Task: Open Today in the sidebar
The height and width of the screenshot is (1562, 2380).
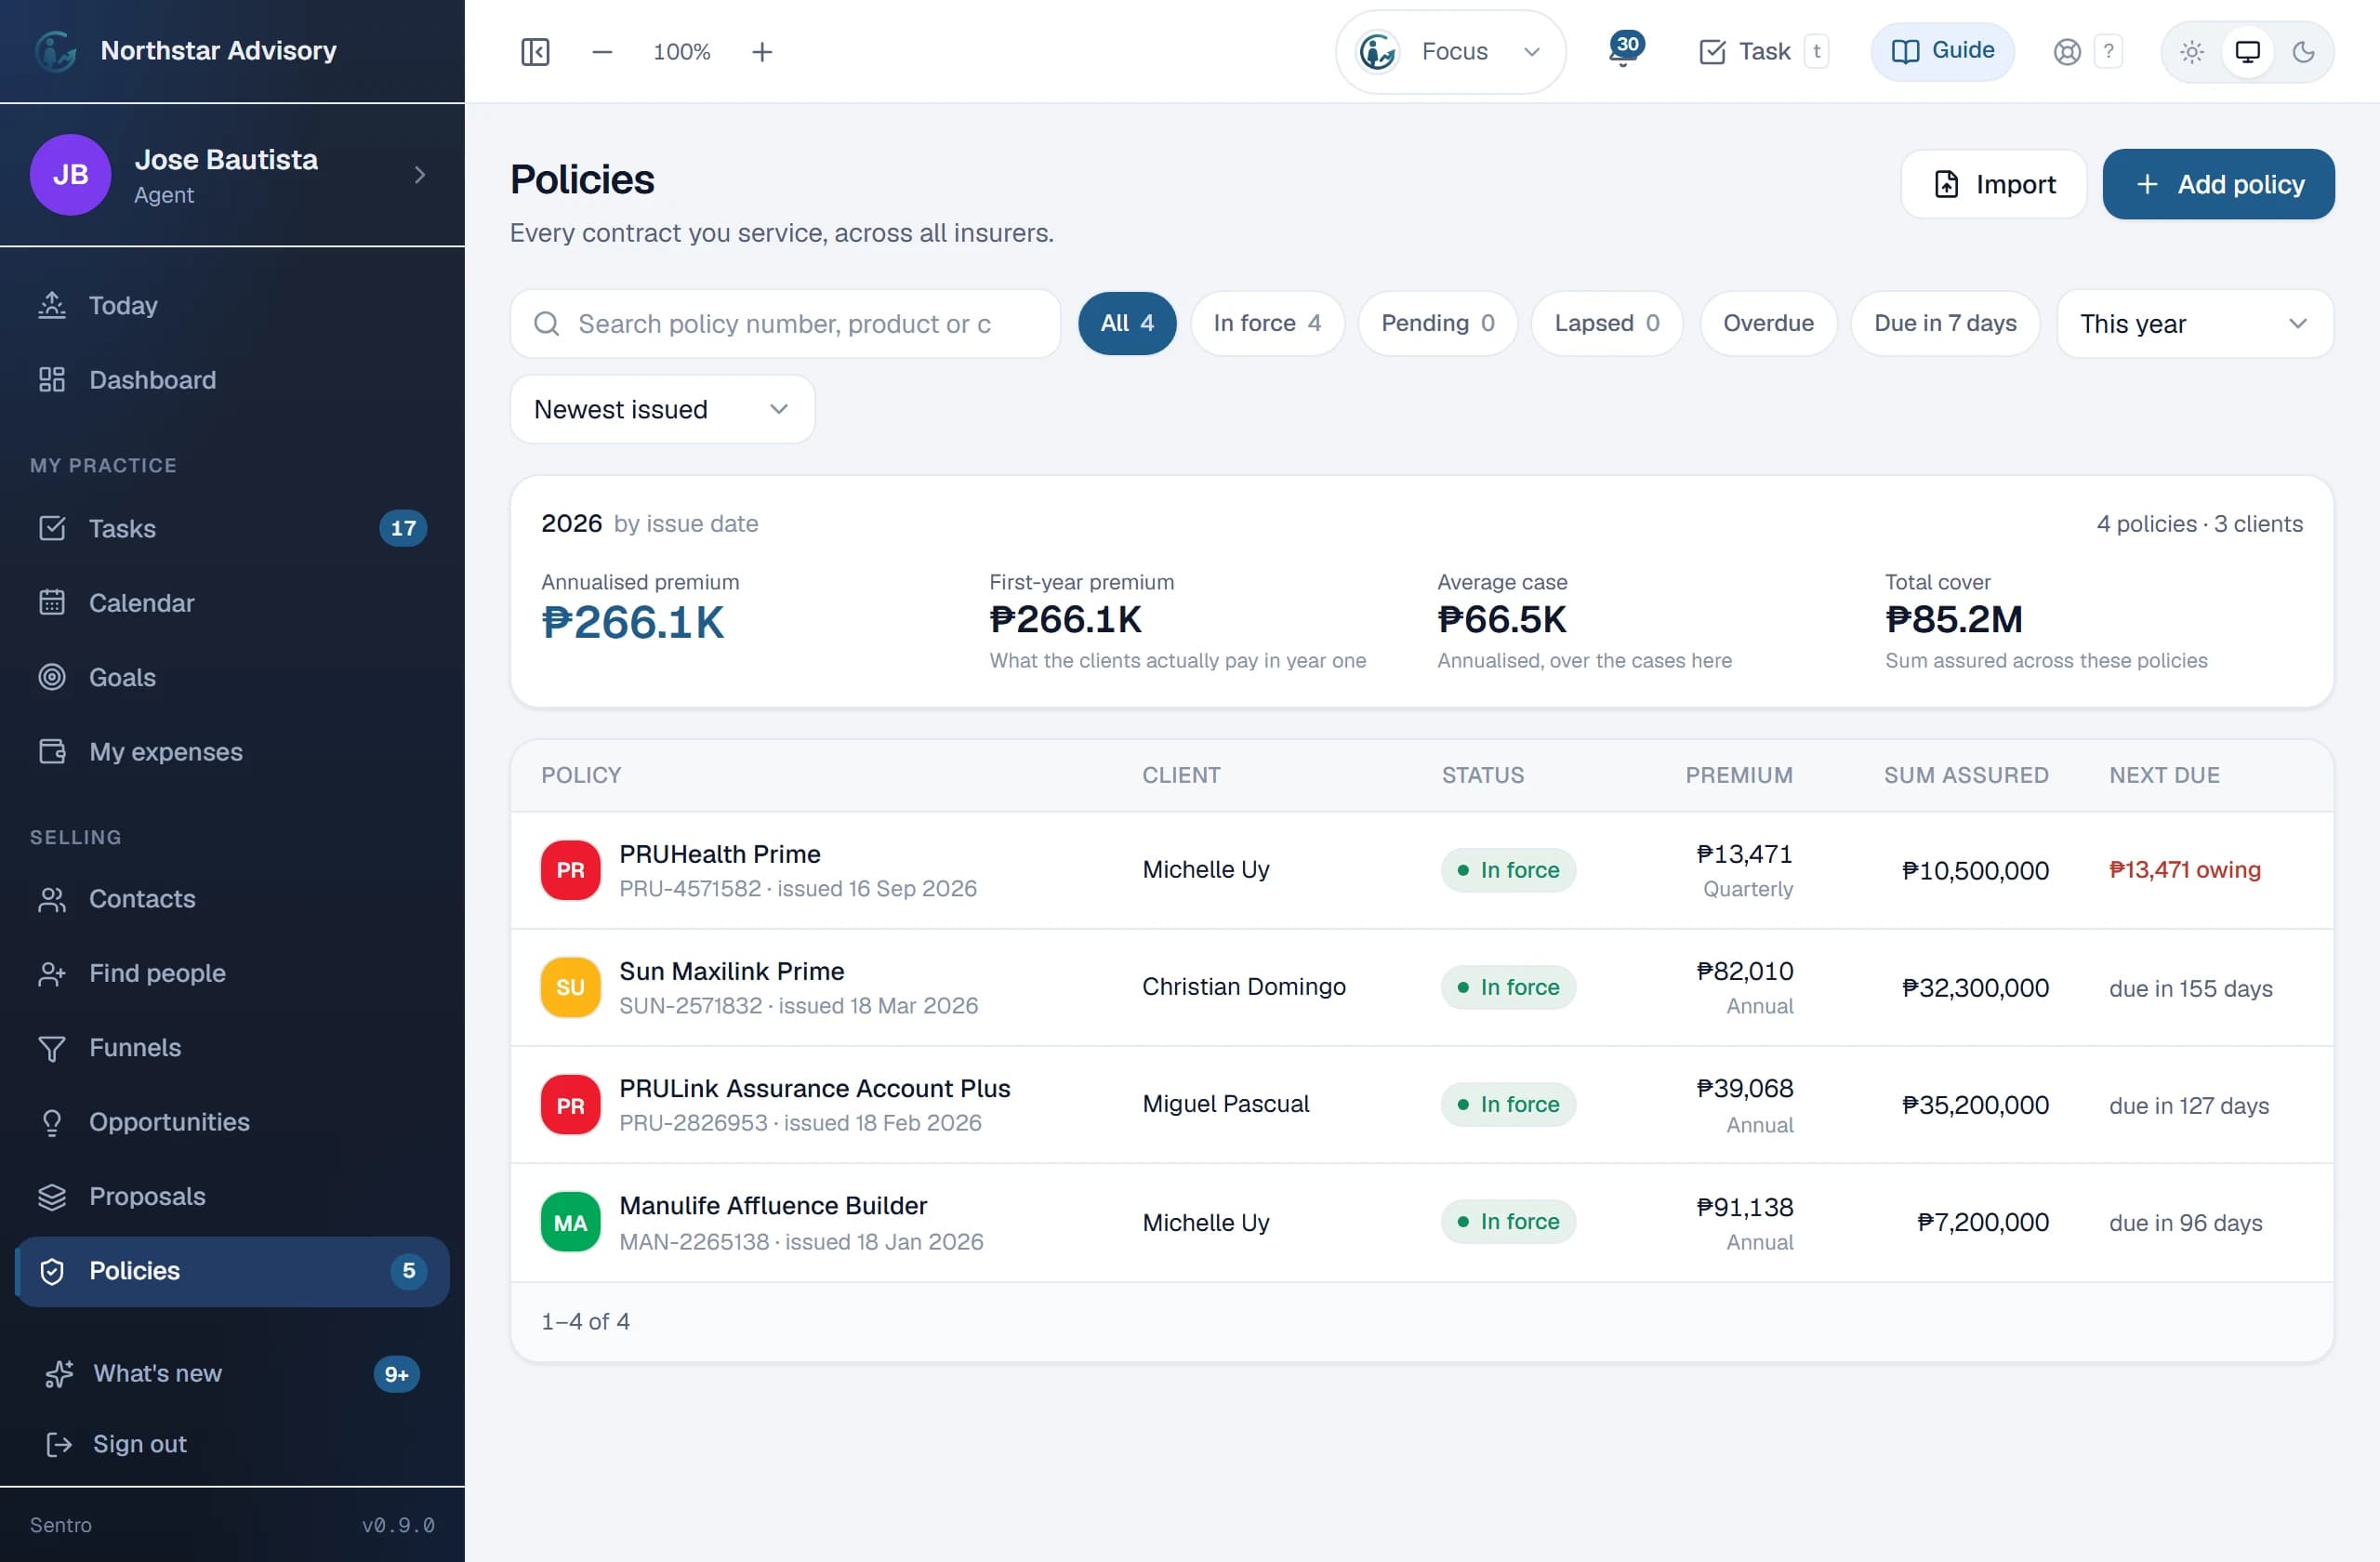Action: (232, 305)
